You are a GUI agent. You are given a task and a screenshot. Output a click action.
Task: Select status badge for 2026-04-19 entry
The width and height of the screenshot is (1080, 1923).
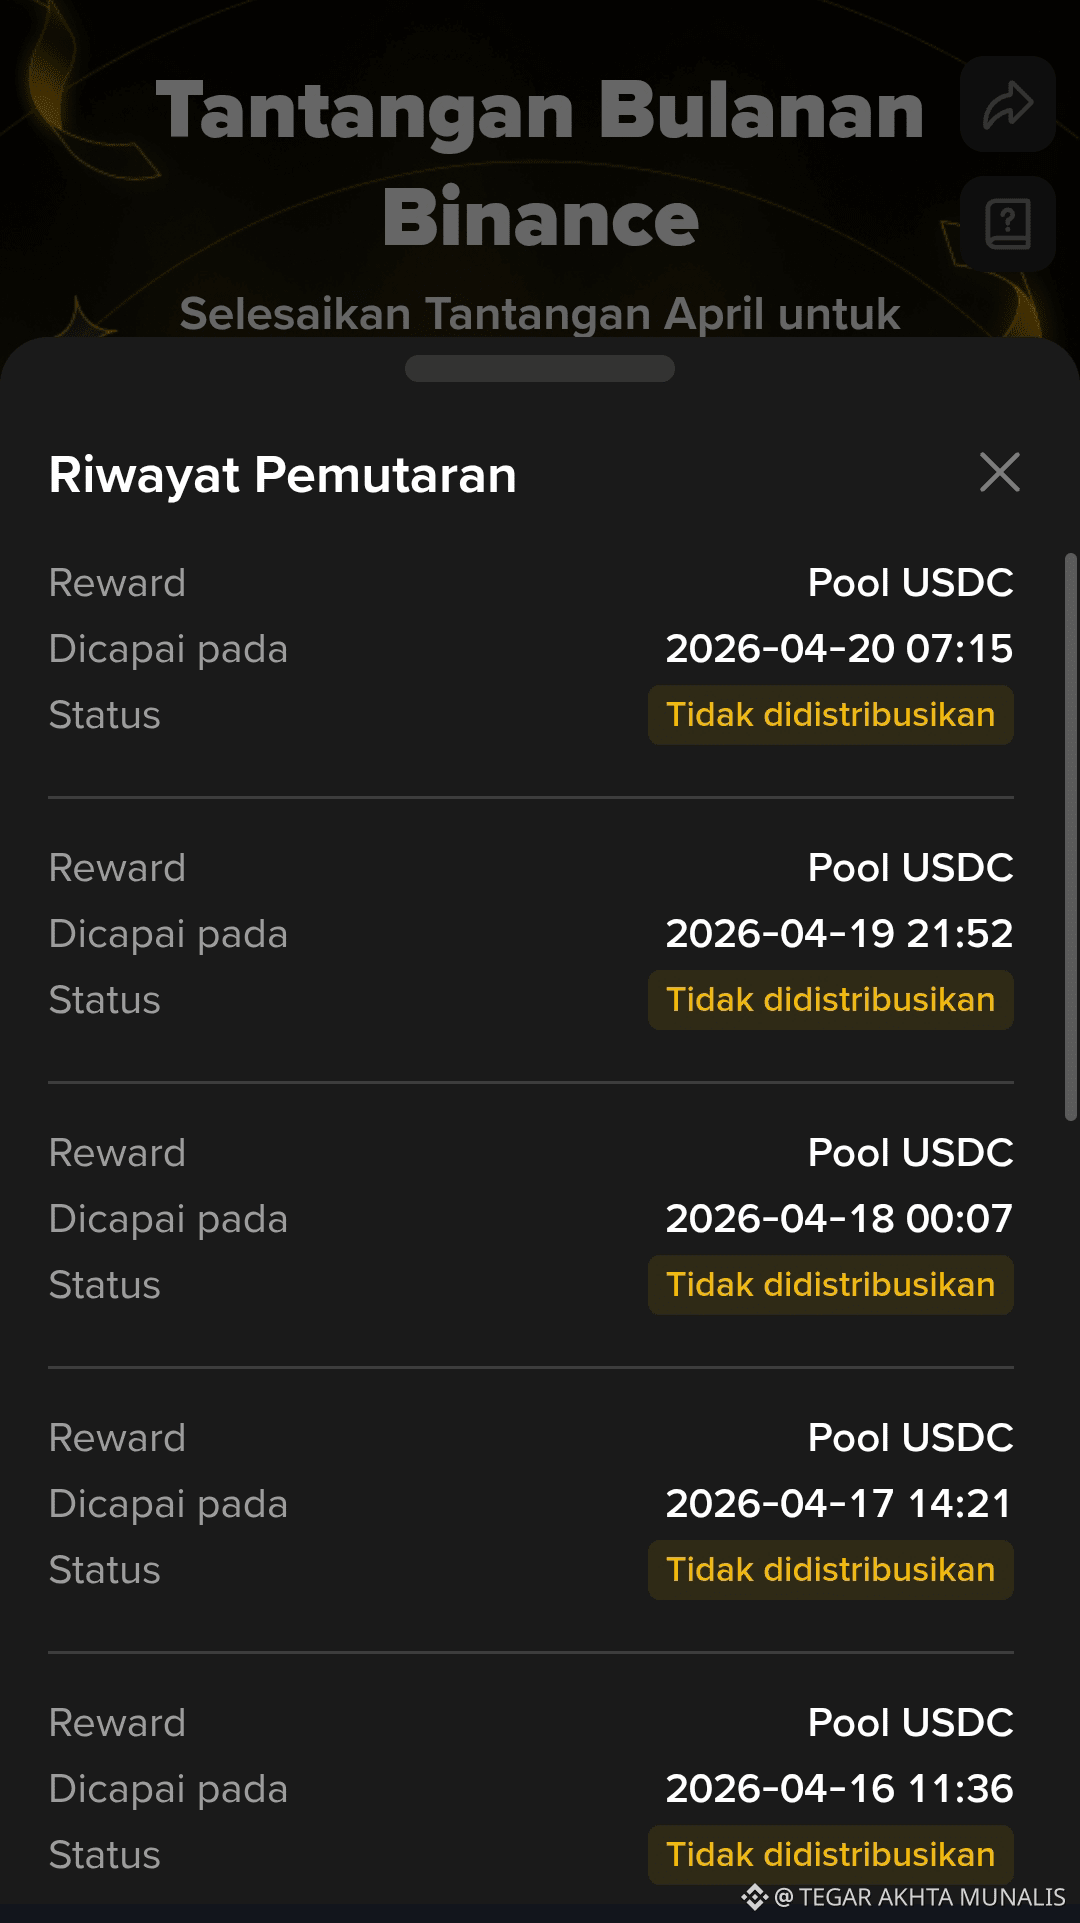click(831, 1000)
